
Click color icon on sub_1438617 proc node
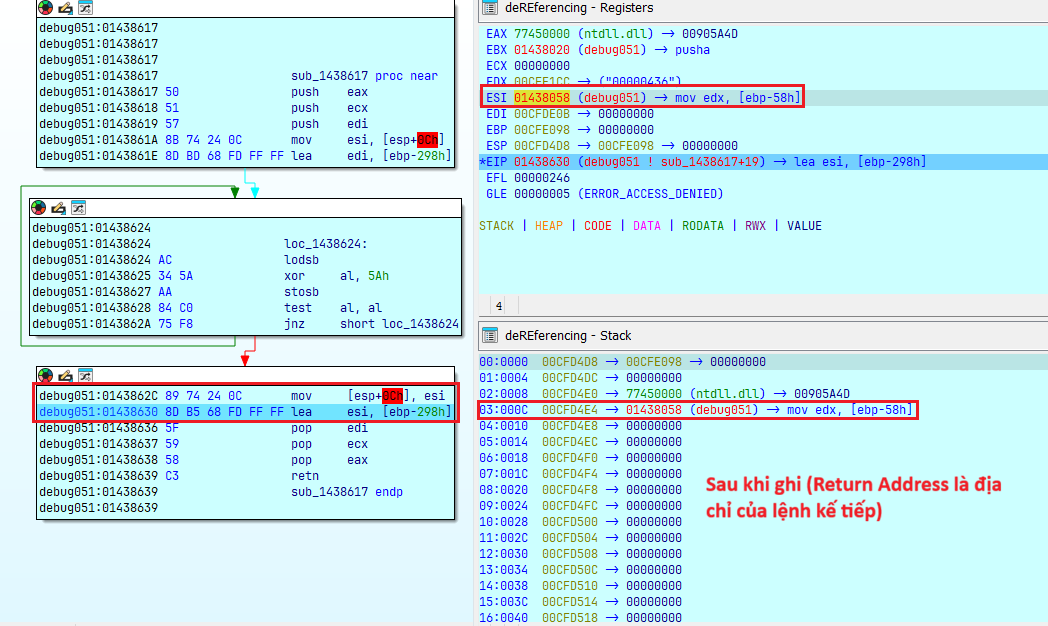click(x=44, y=7)
